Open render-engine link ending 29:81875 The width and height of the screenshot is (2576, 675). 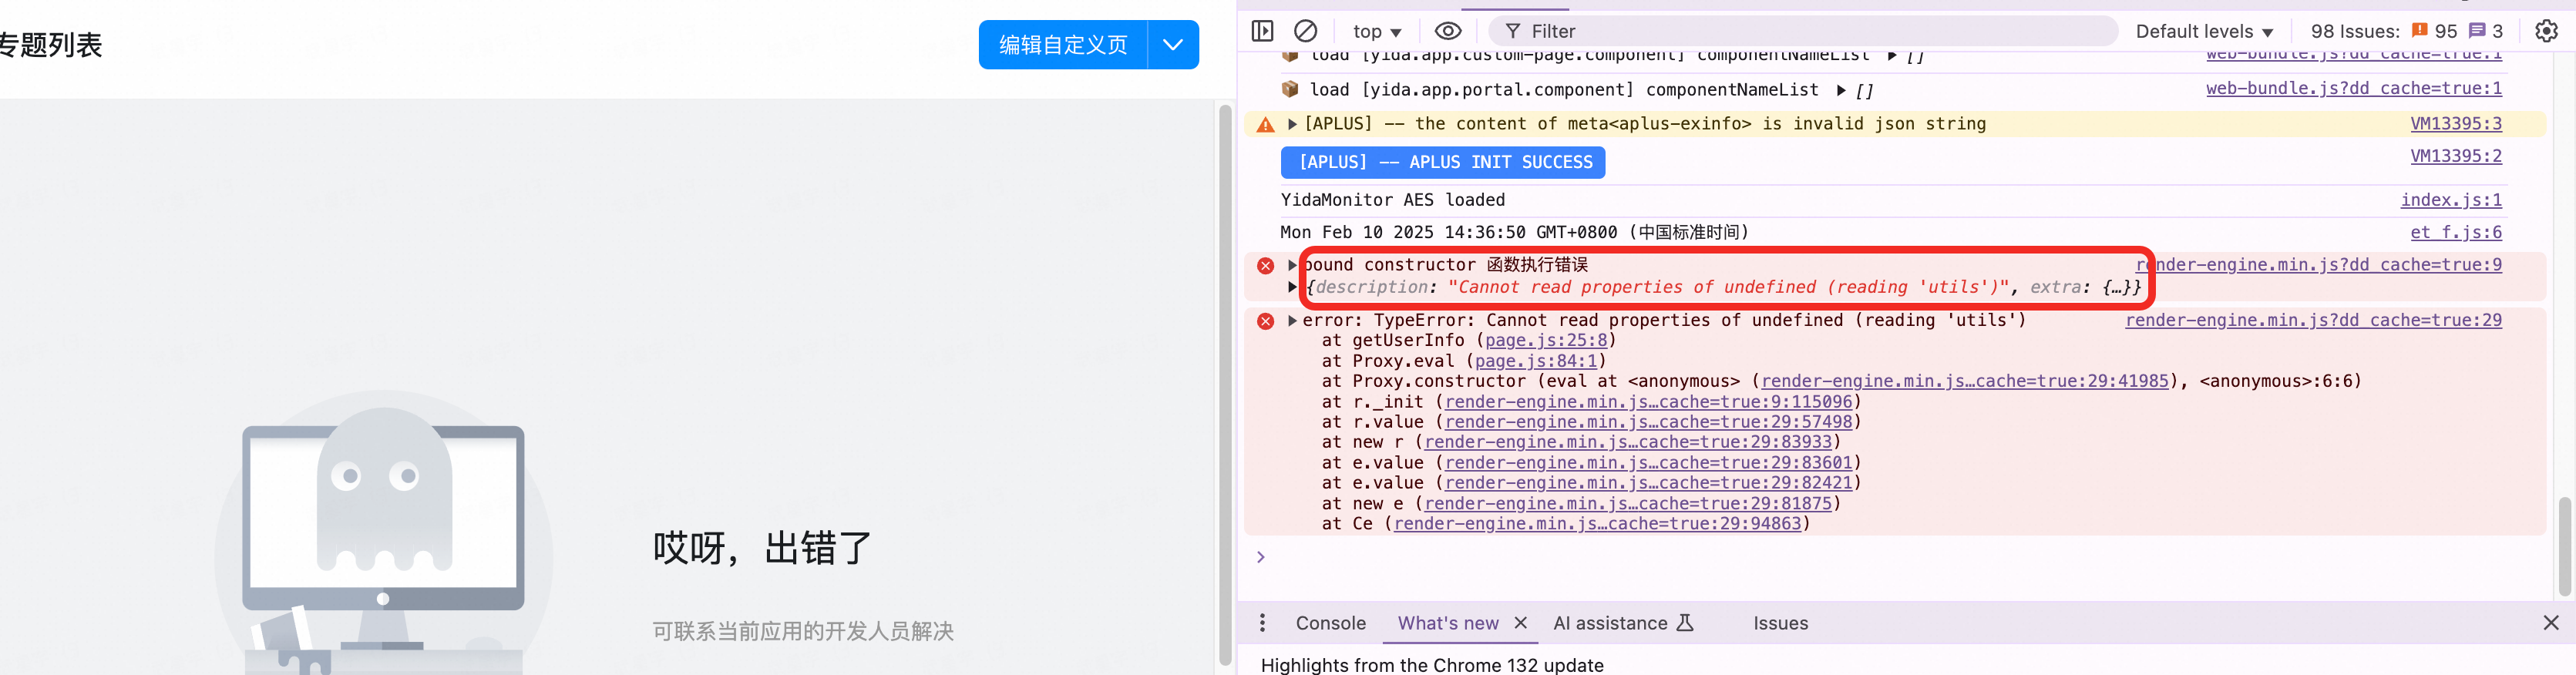[1628, 504]
